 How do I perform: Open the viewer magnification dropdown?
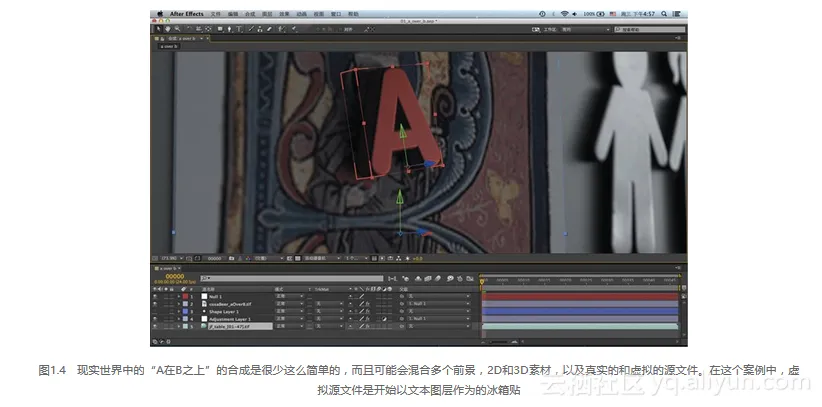coord(172,258)
